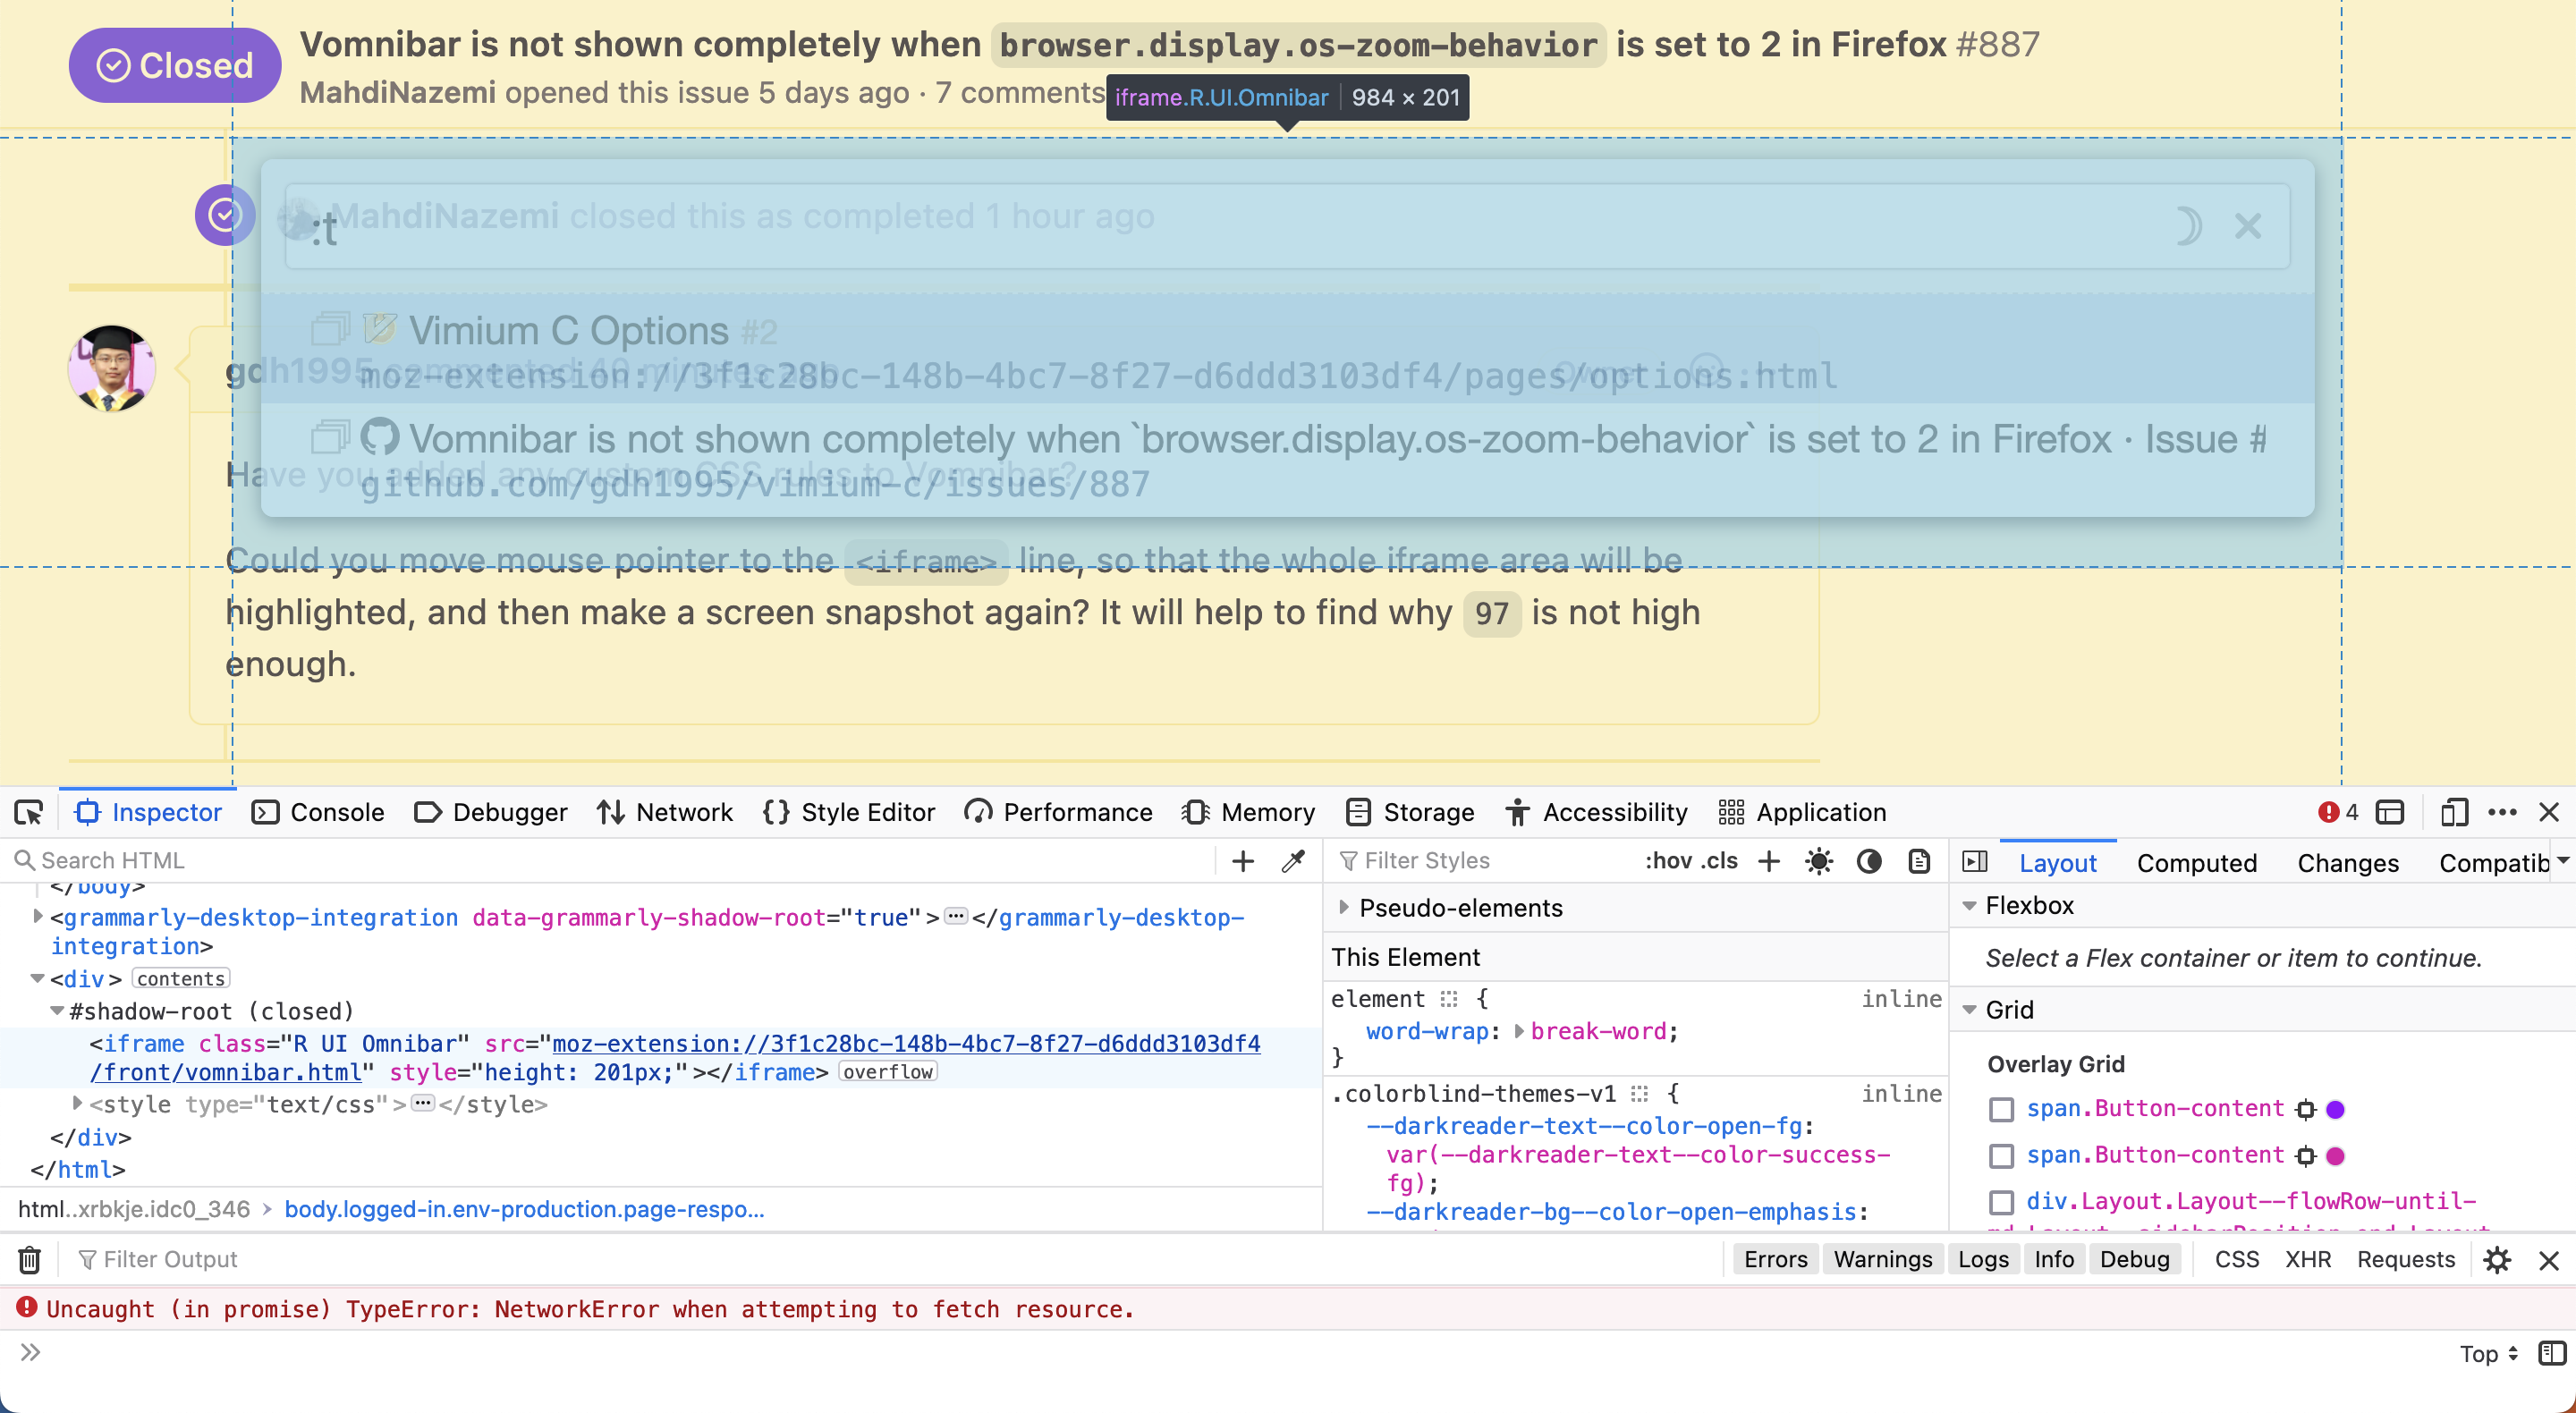This screenshot has height=1413, width=2576.
Task: Select the element picker tool
Action: click(29, 812)
